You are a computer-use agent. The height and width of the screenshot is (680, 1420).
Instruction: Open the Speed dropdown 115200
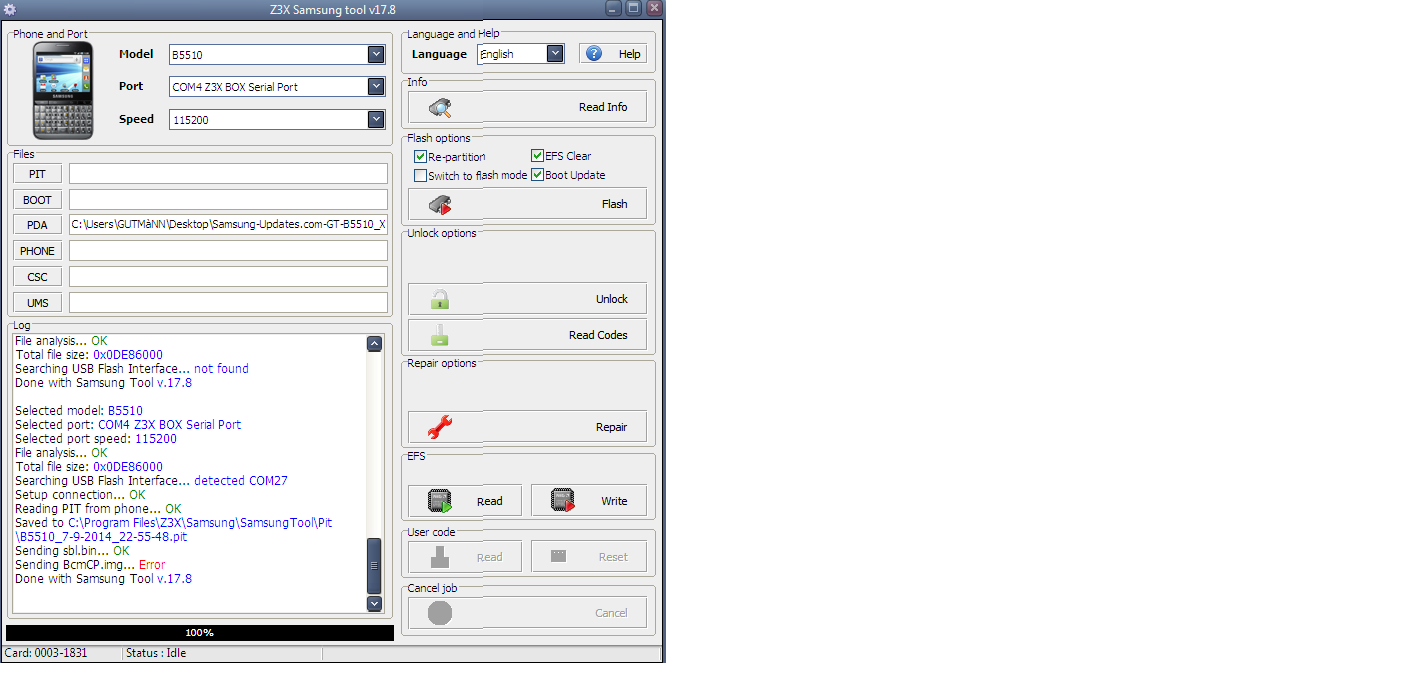coord(376,120)
